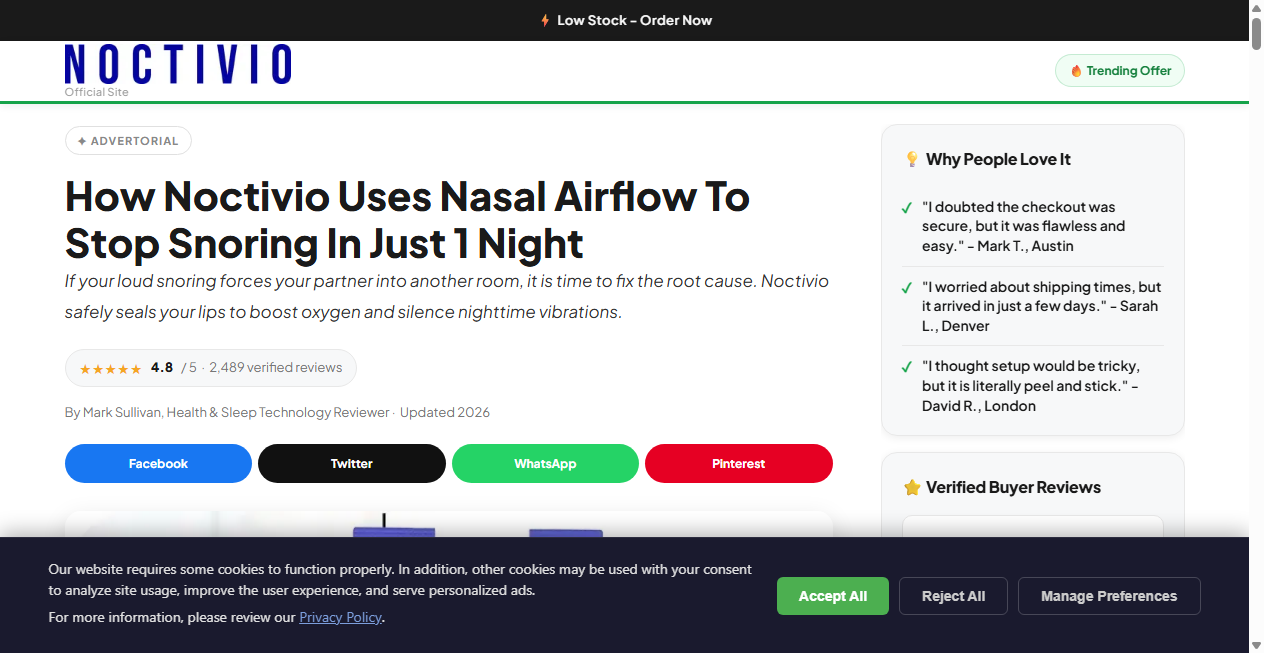Viewport: 1264px width, 653px height.
Task: Reject all cookies
Action: 953,596
